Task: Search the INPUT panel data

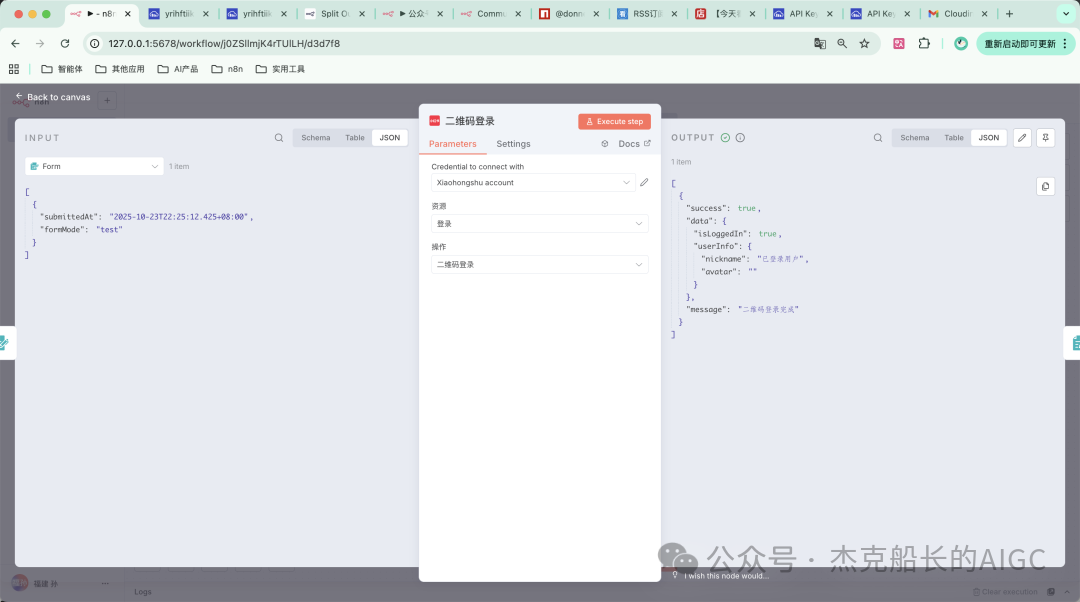Action: [279, 138]
